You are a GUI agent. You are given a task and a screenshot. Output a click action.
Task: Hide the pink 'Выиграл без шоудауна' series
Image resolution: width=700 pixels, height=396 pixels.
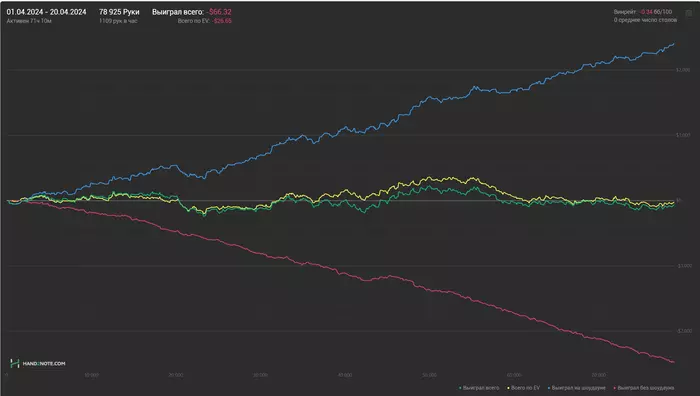click(x=644, y=388)
